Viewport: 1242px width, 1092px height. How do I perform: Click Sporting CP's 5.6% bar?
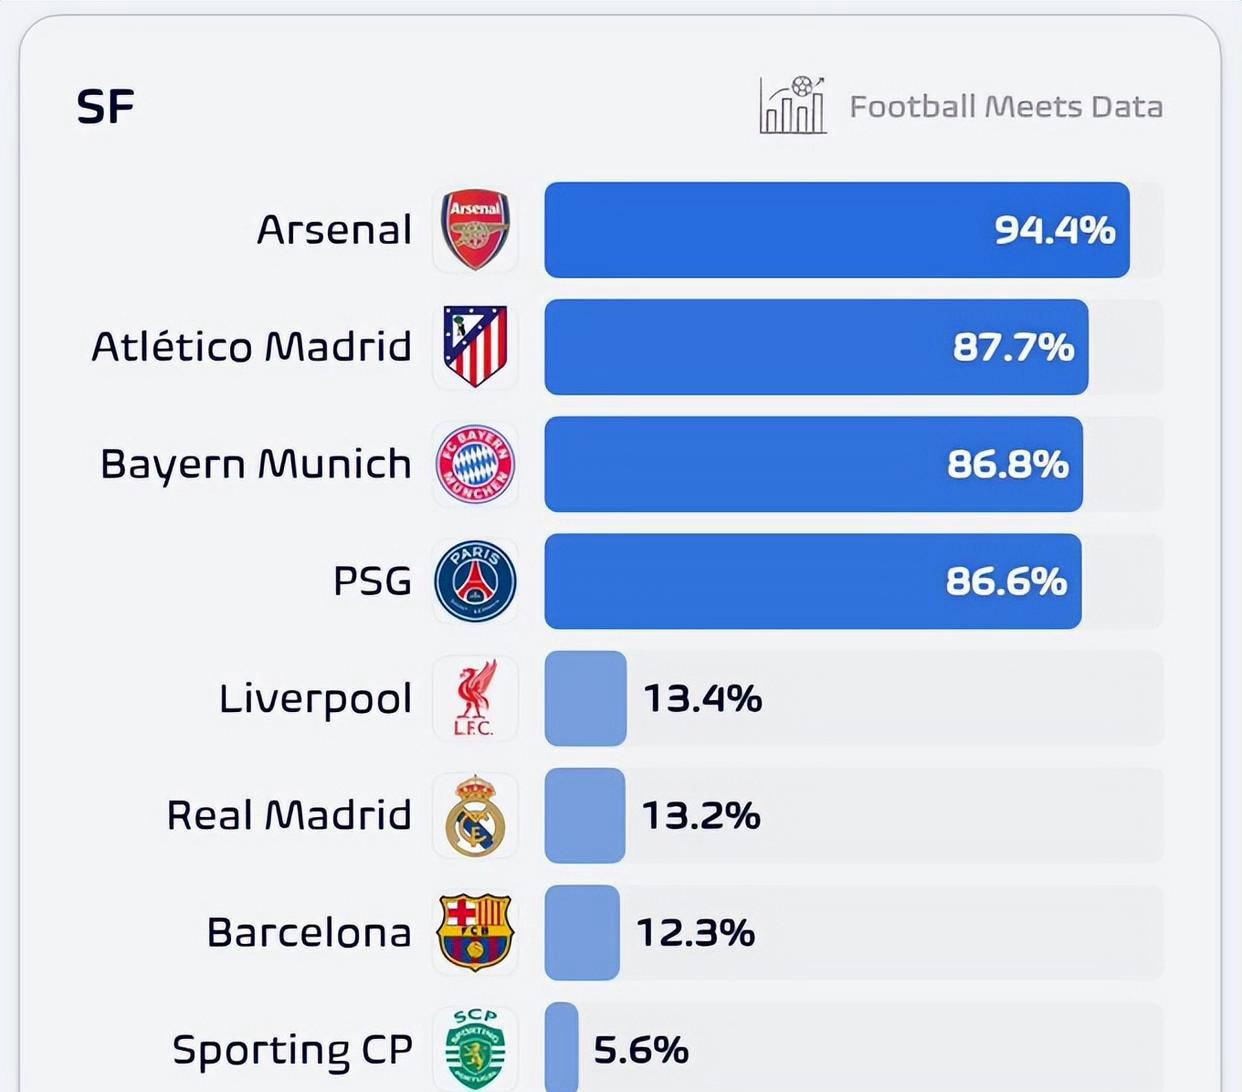tap(562, 1048)
